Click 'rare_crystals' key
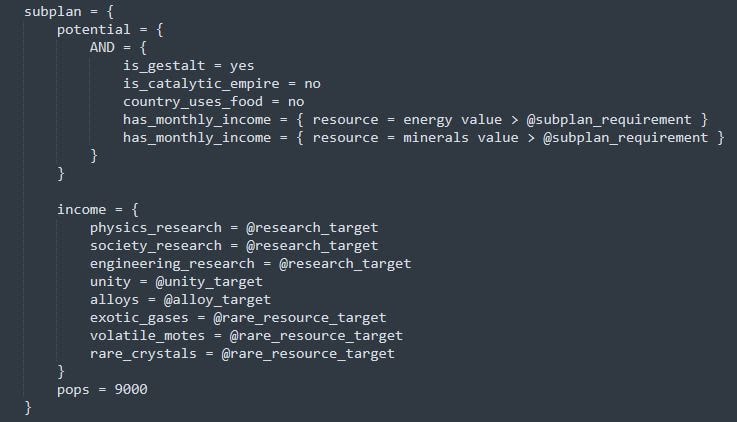The width and height of the screenshot is (737, 422). (143, 353)
